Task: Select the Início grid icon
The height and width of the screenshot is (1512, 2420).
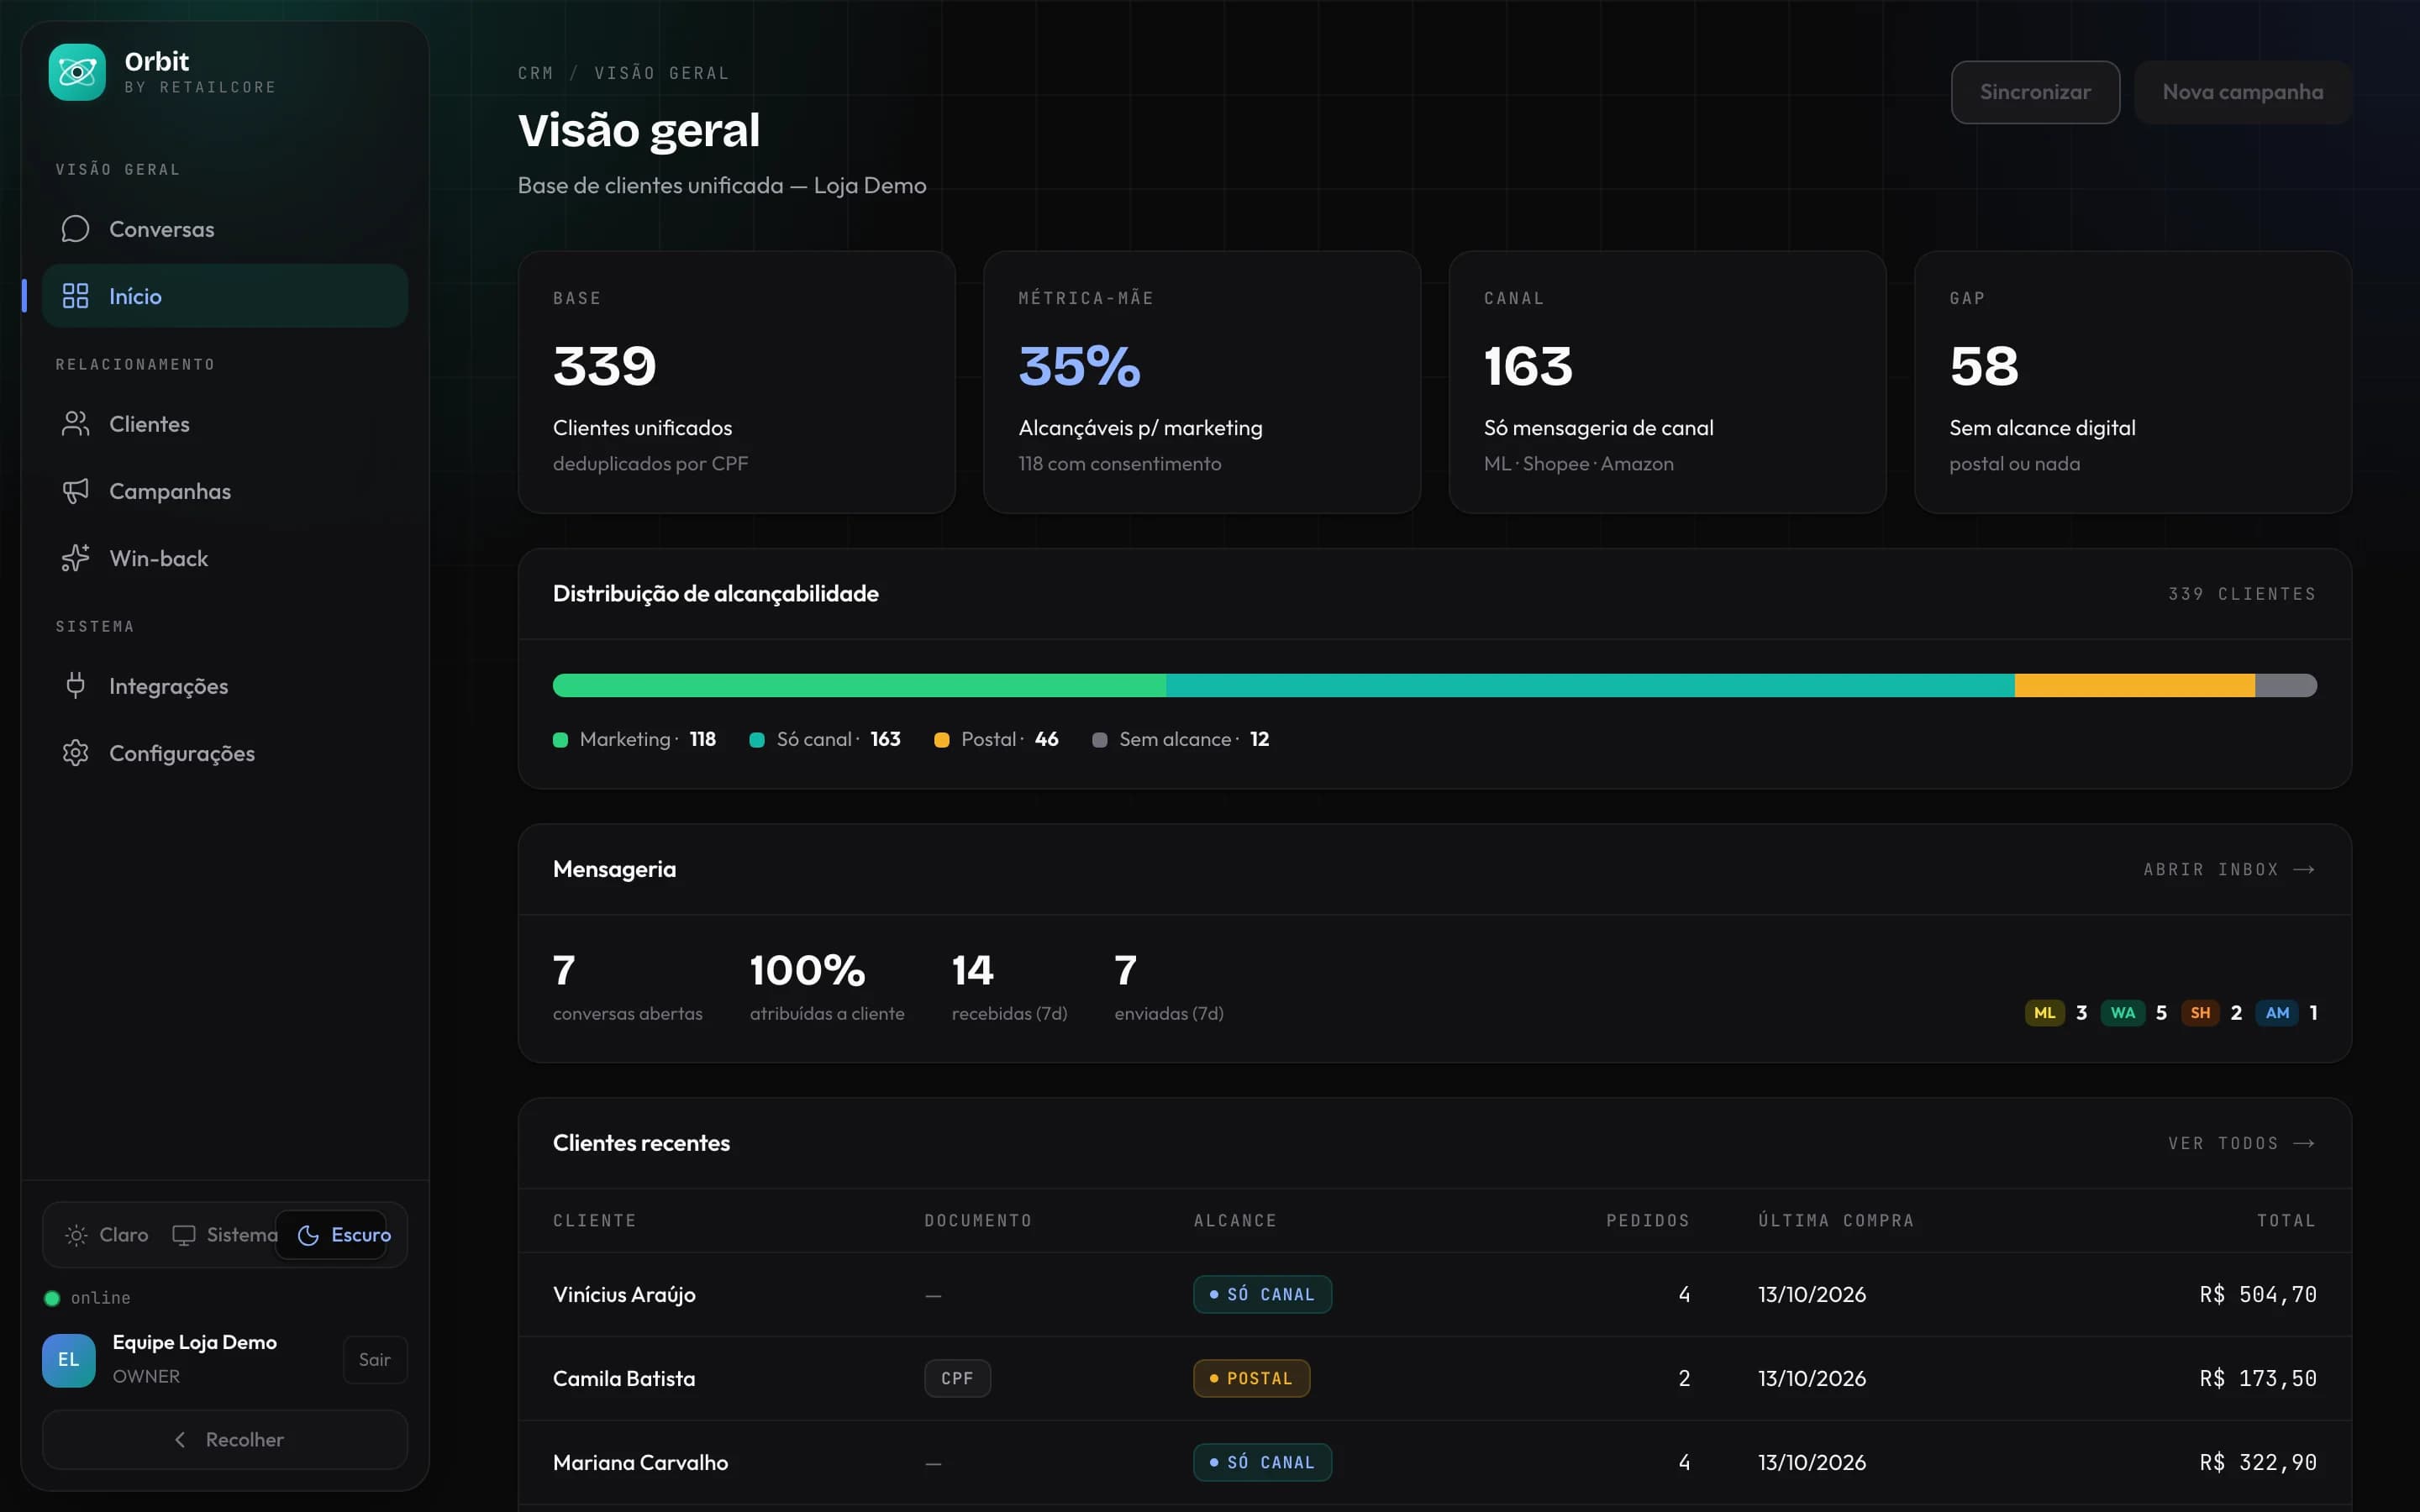Action: (x=75, y=296)
